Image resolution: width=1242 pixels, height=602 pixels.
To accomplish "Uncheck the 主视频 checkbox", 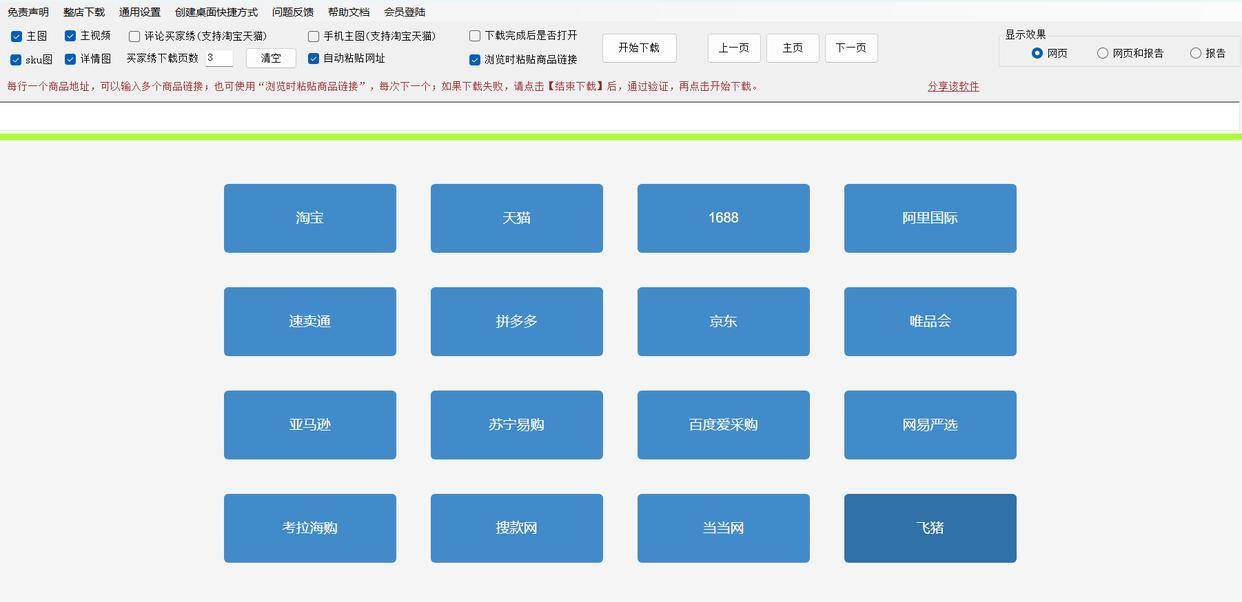I will click(x=70, y=36).
